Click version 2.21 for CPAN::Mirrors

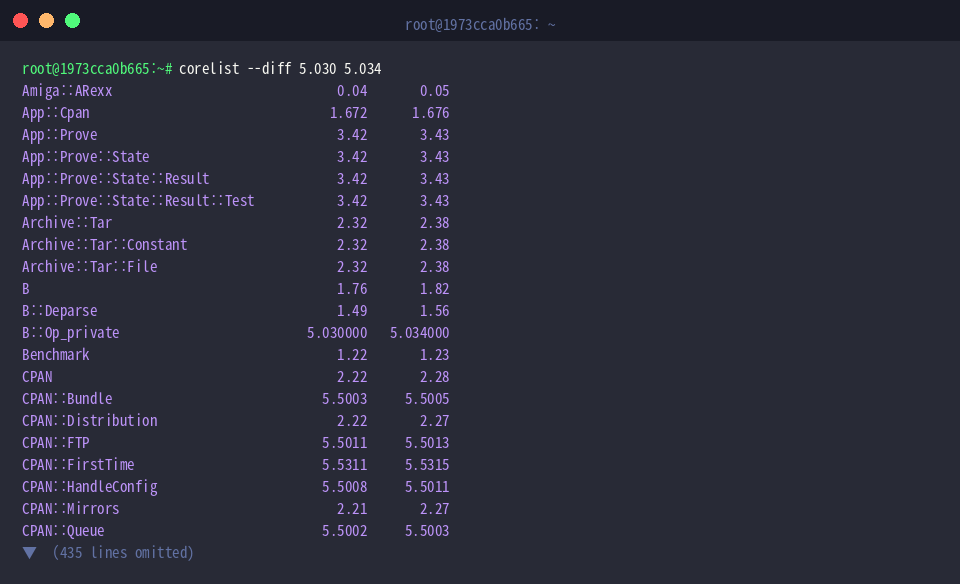point(352,509)
